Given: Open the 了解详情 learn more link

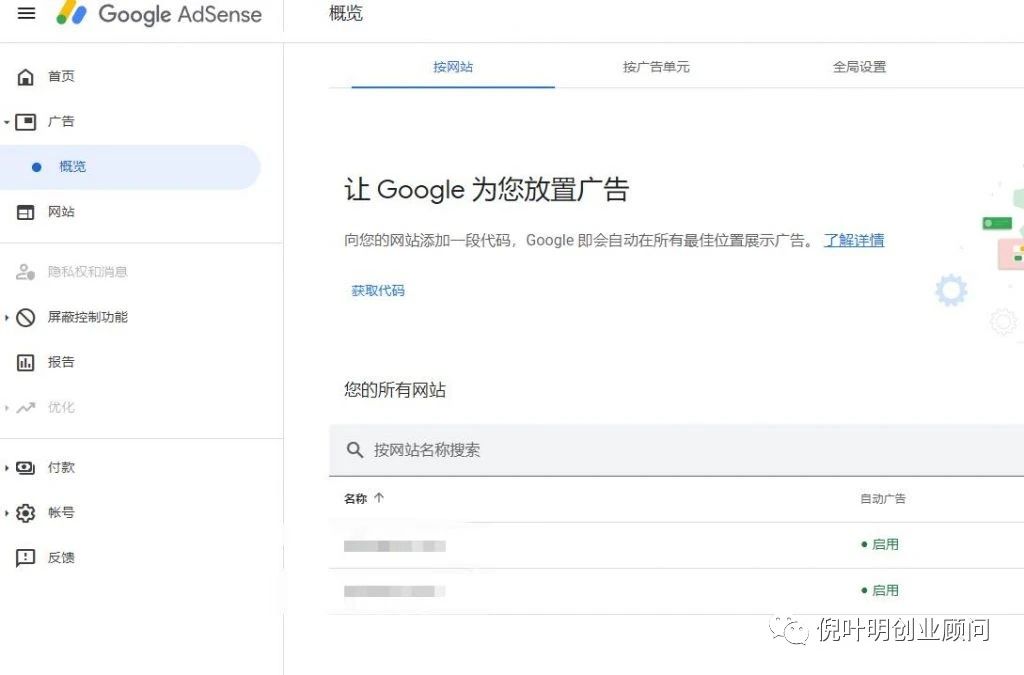Looking at the screenshot, I should [853, 240].
